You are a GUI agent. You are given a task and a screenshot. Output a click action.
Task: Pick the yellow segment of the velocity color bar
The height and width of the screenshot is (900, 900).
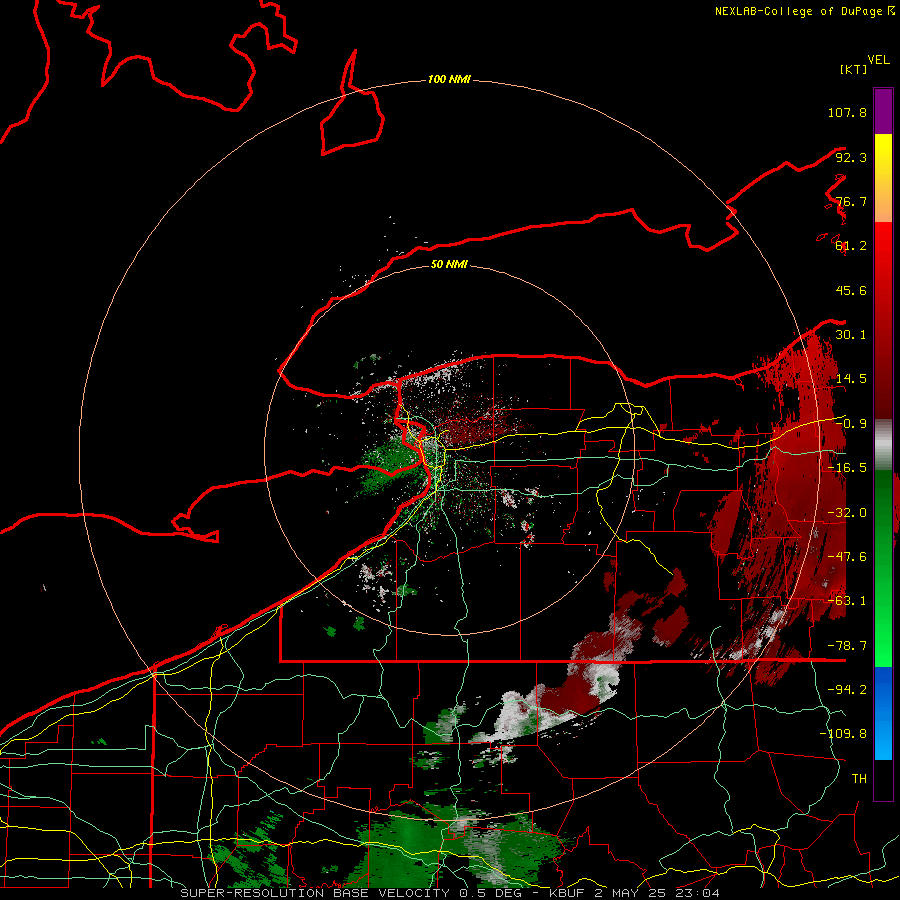883,178
